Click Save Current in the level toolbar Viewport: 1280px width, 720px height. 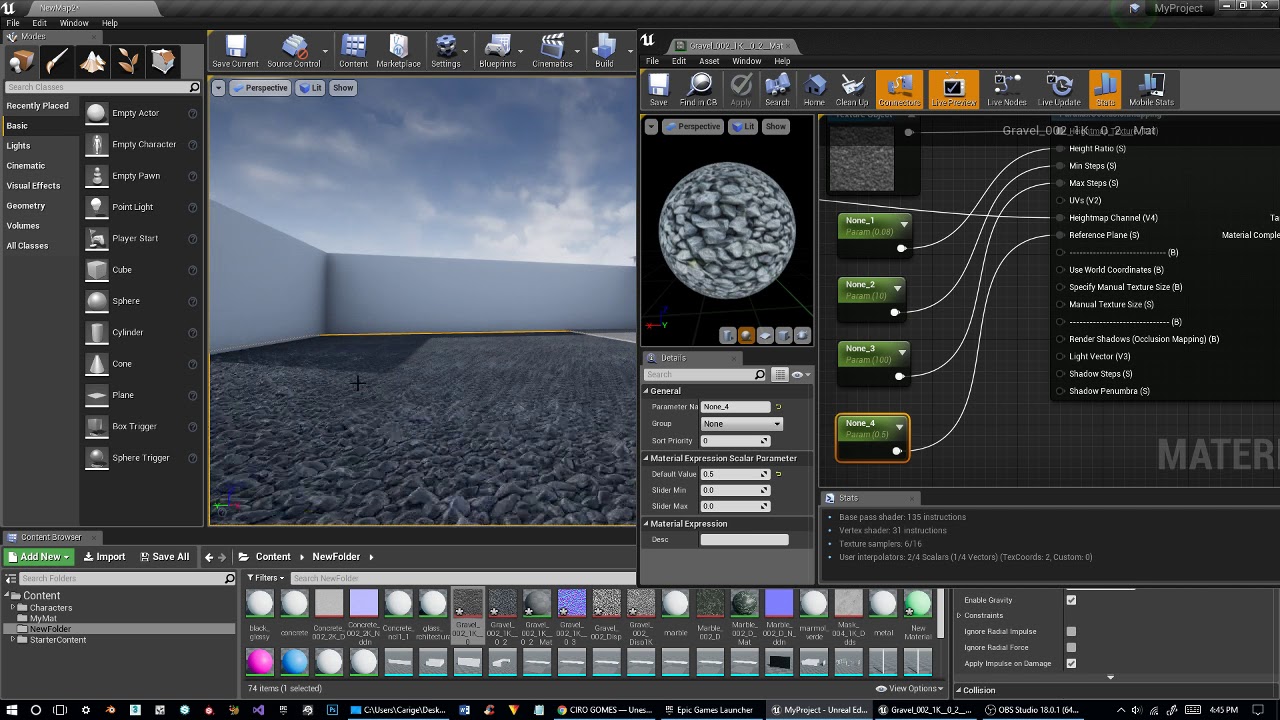[x=235, y=51]
